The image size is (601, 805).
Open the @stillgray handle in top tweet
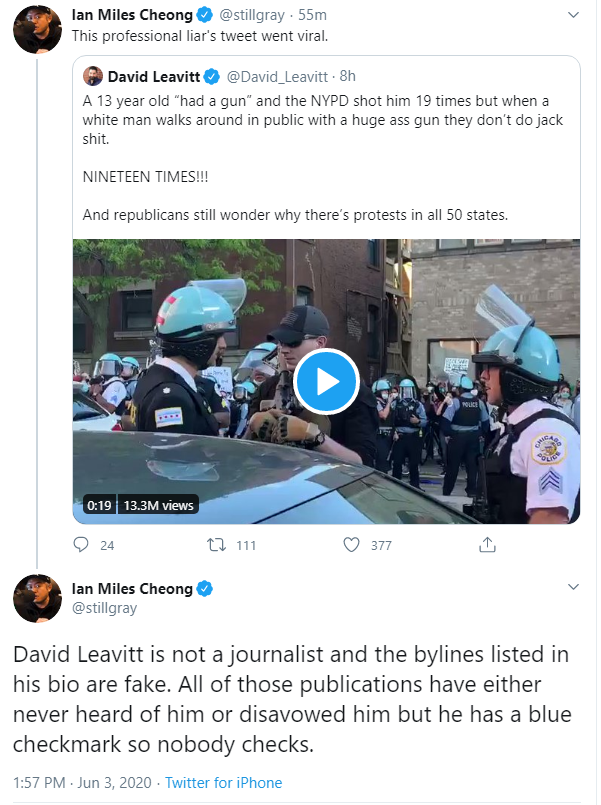point(251,15)
